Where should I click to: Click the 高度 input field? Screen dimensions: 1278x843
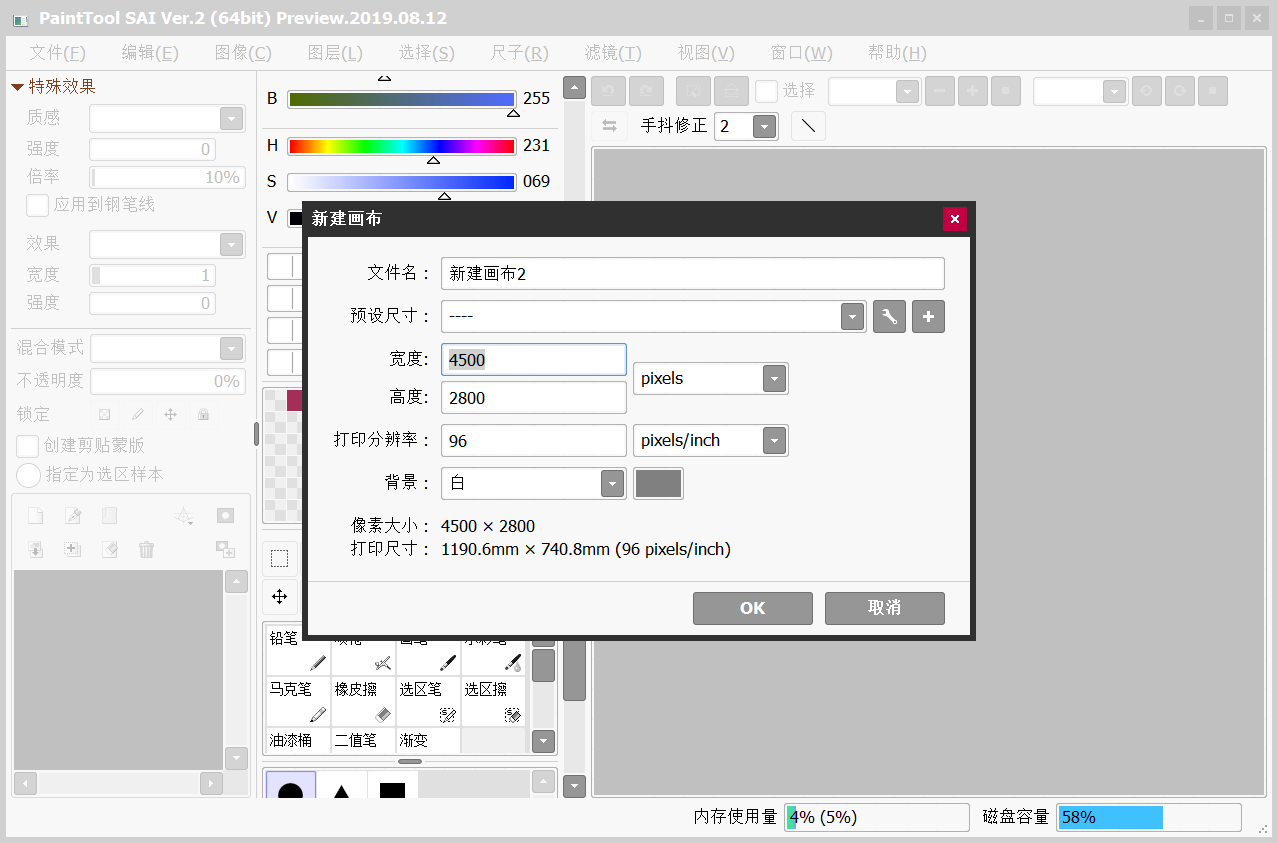pyautogui.click(x=534, y=398)
